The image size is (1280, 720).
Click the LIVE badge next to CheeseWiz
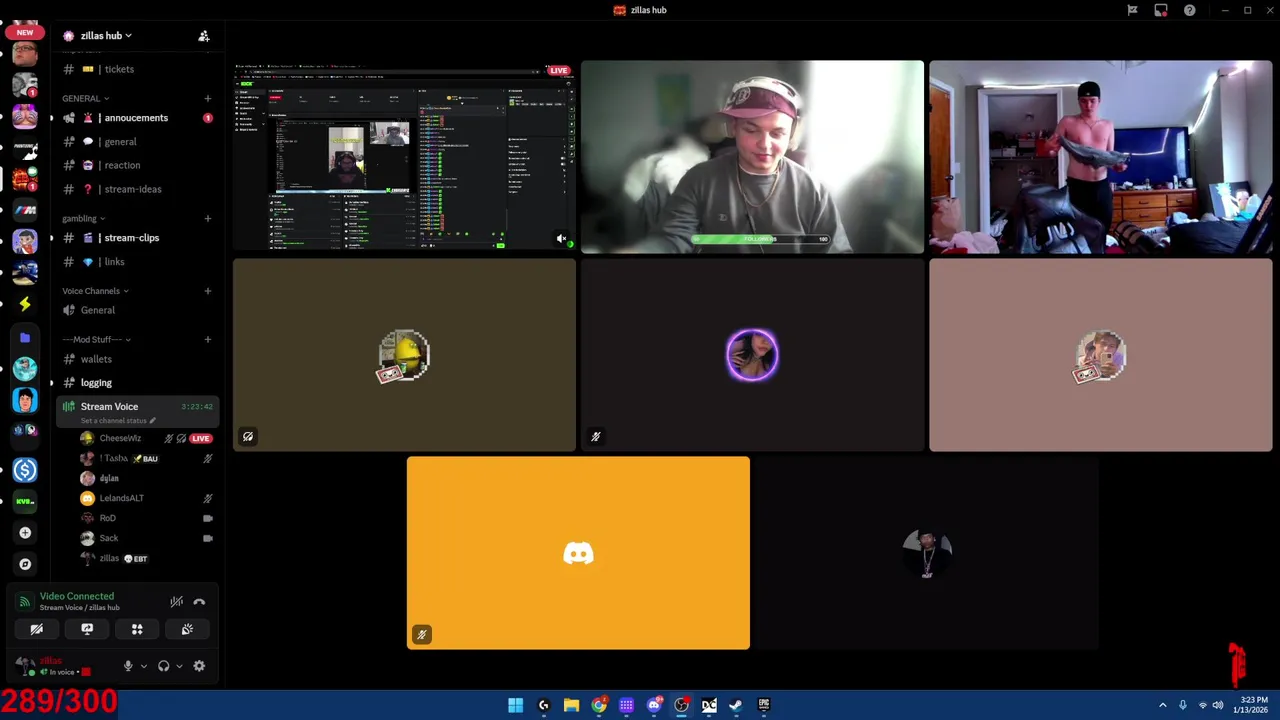click(201, 438)
